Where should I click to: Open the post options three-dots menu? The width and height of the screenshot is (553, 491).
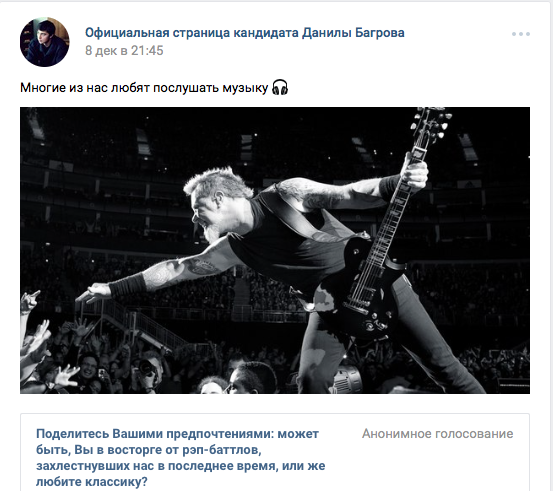(521, 34)
